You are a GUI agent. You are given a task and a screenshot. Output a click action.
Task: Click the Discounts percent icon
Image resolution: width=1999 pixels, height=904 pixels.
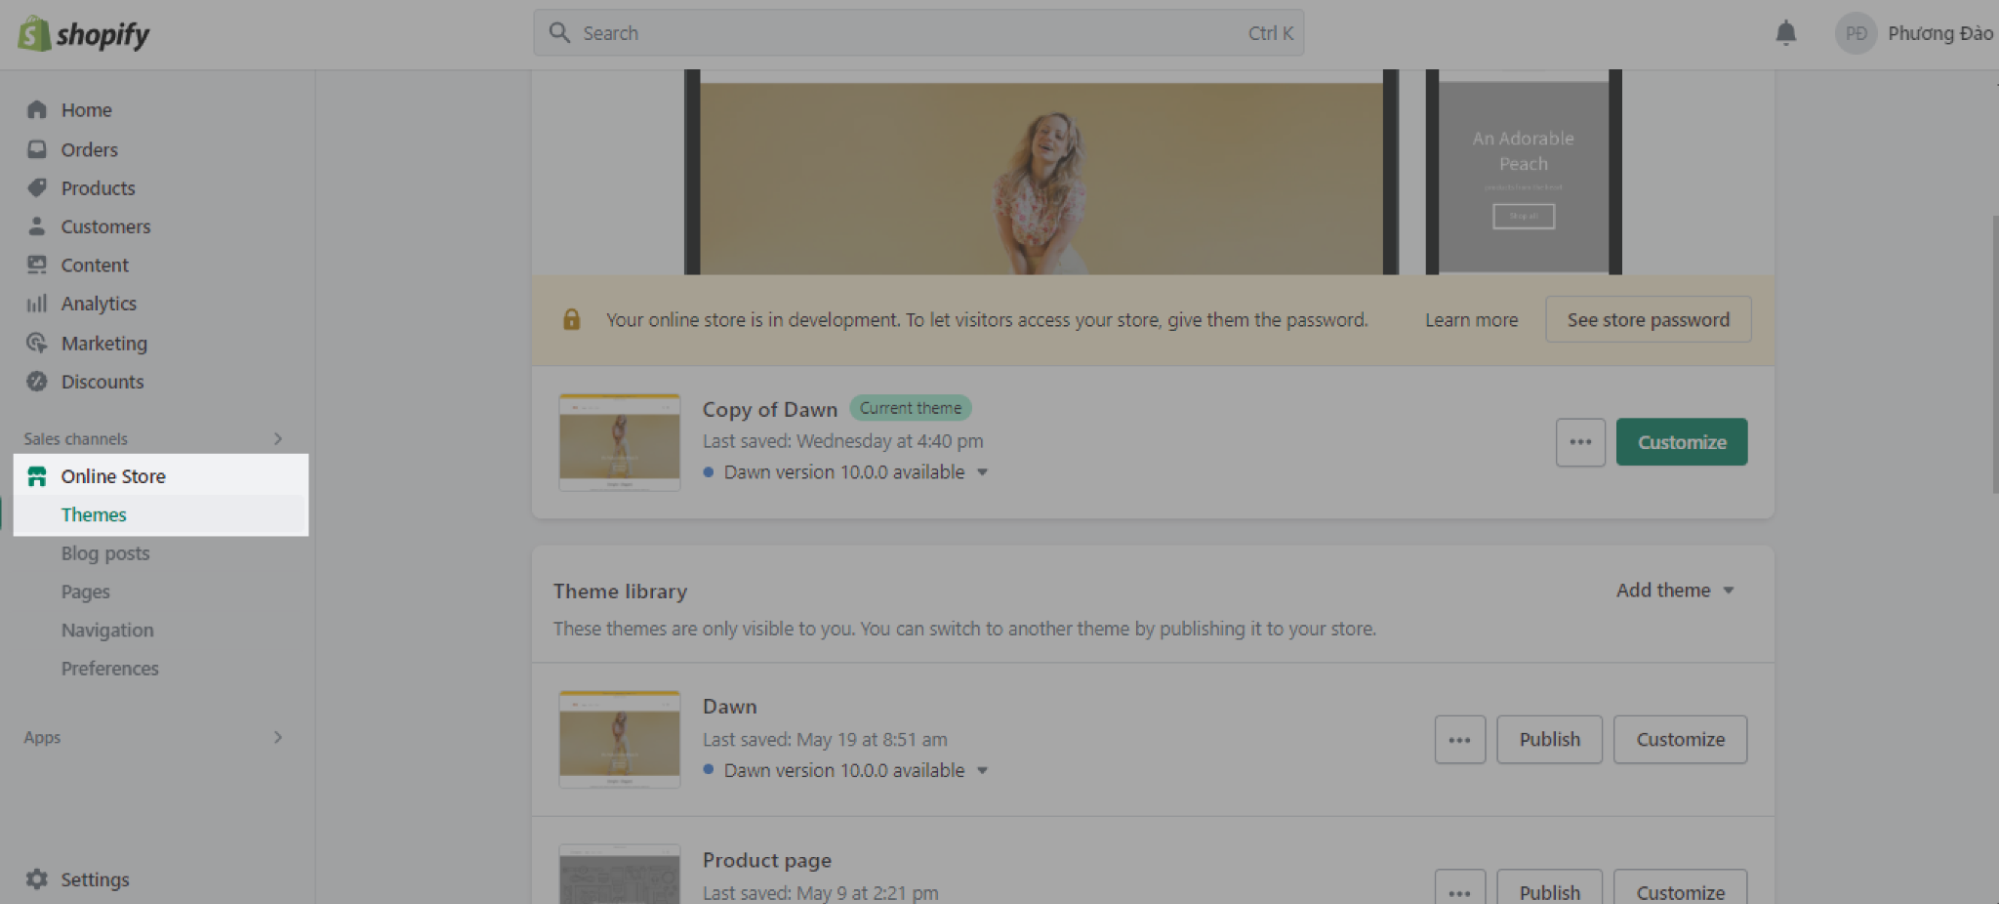click(37, 381)
